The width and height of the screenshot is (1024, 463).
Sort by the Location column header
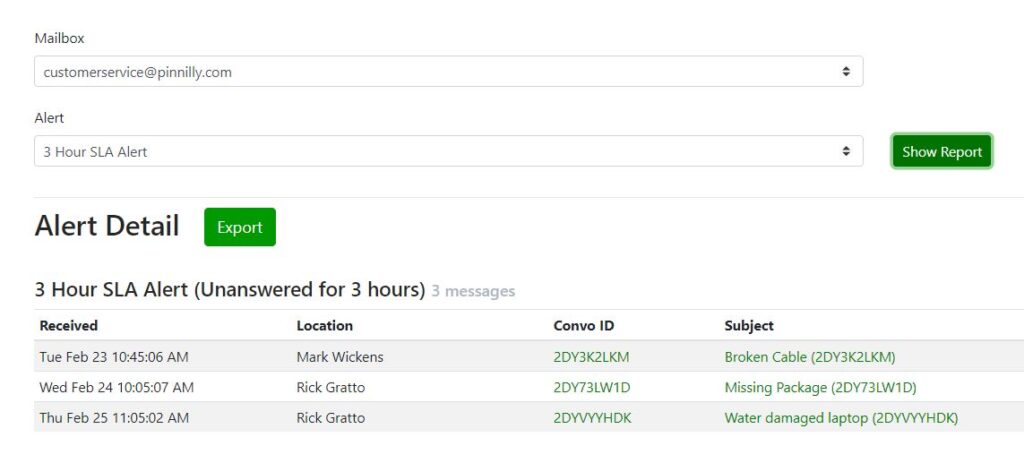325,325
